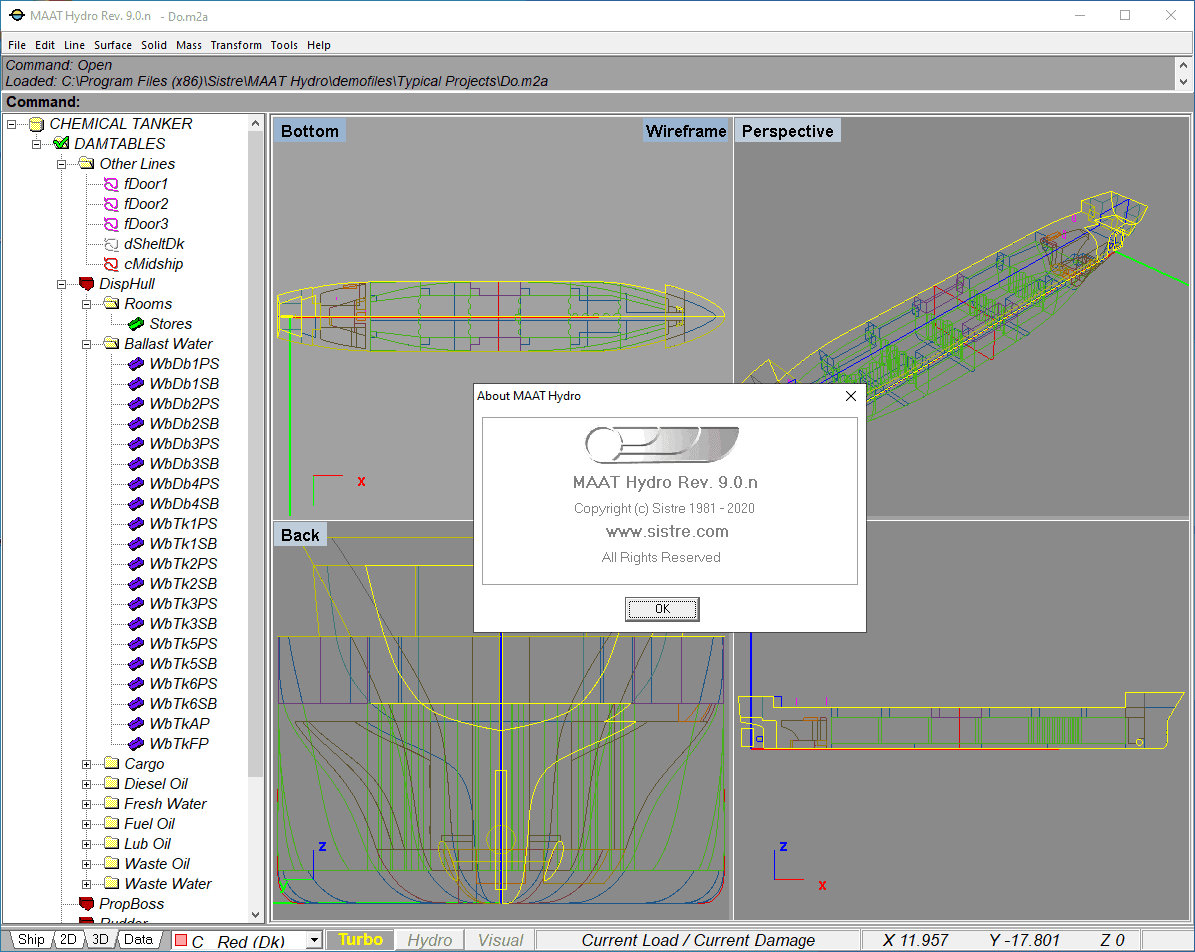
Task: Click the Wireframe view mode label
Action: pyautogui.click(x=685, y=131)
